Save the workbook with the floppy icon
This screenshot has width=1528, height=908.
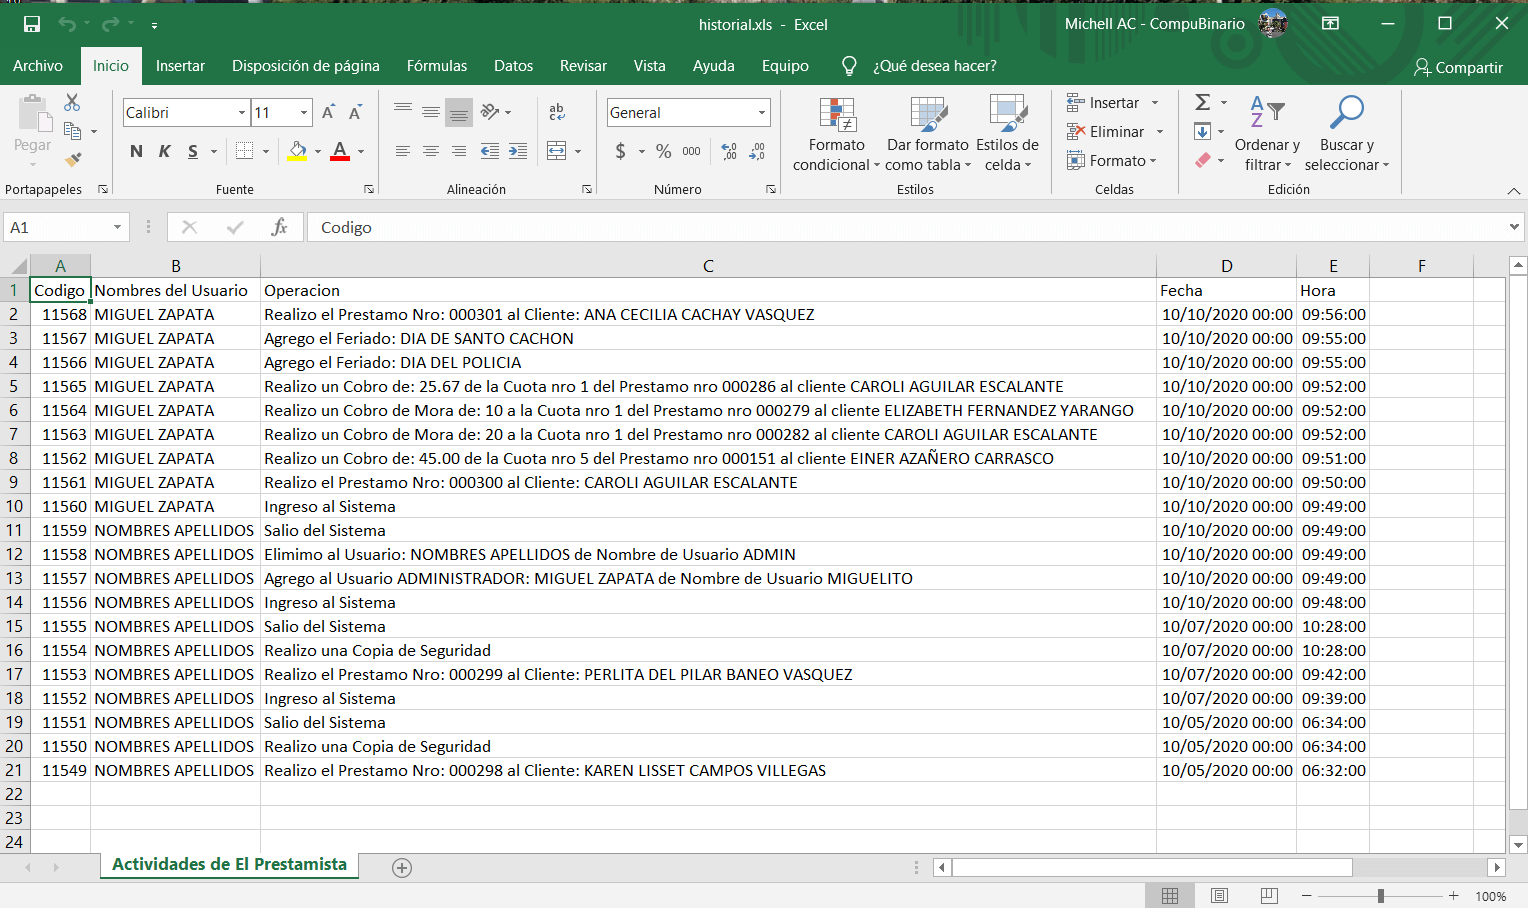click(32, 24)
